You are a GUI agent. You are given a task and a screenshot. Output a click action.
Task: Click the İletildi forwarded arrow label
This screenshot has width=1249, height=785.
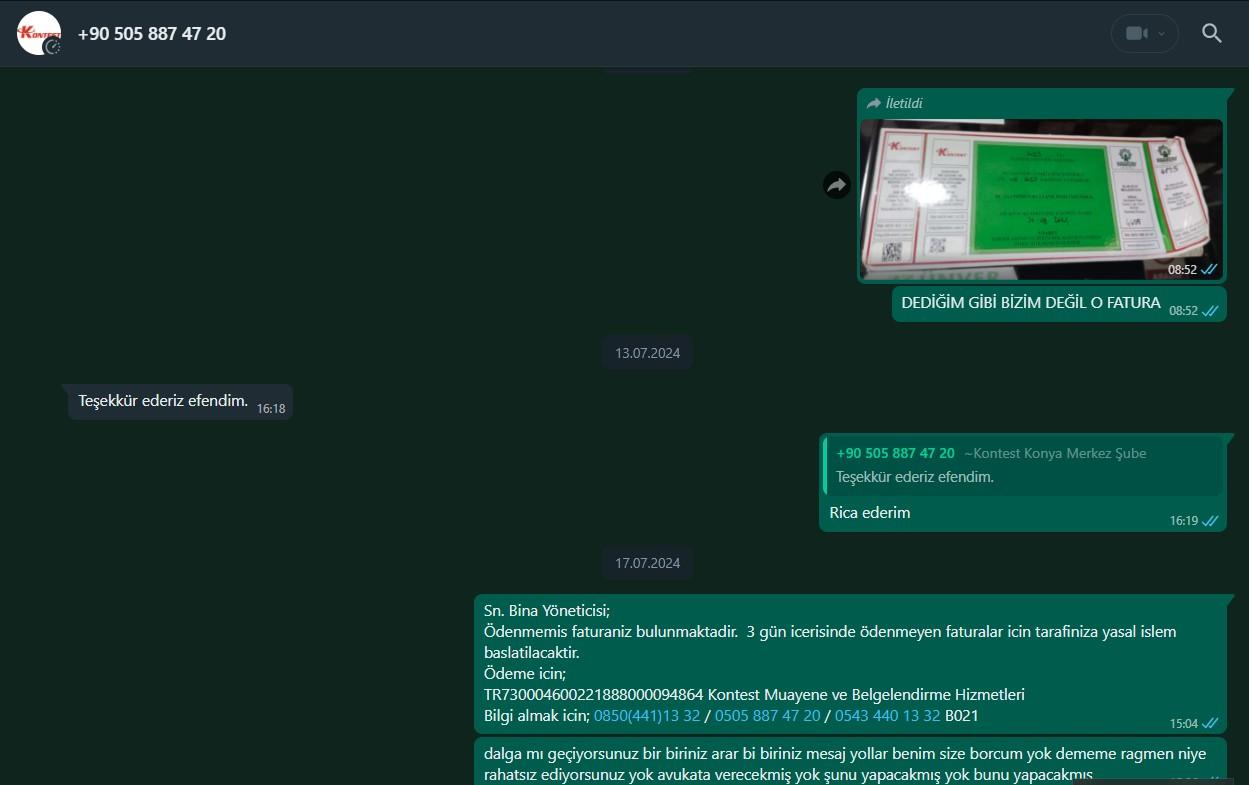[895, 103]
